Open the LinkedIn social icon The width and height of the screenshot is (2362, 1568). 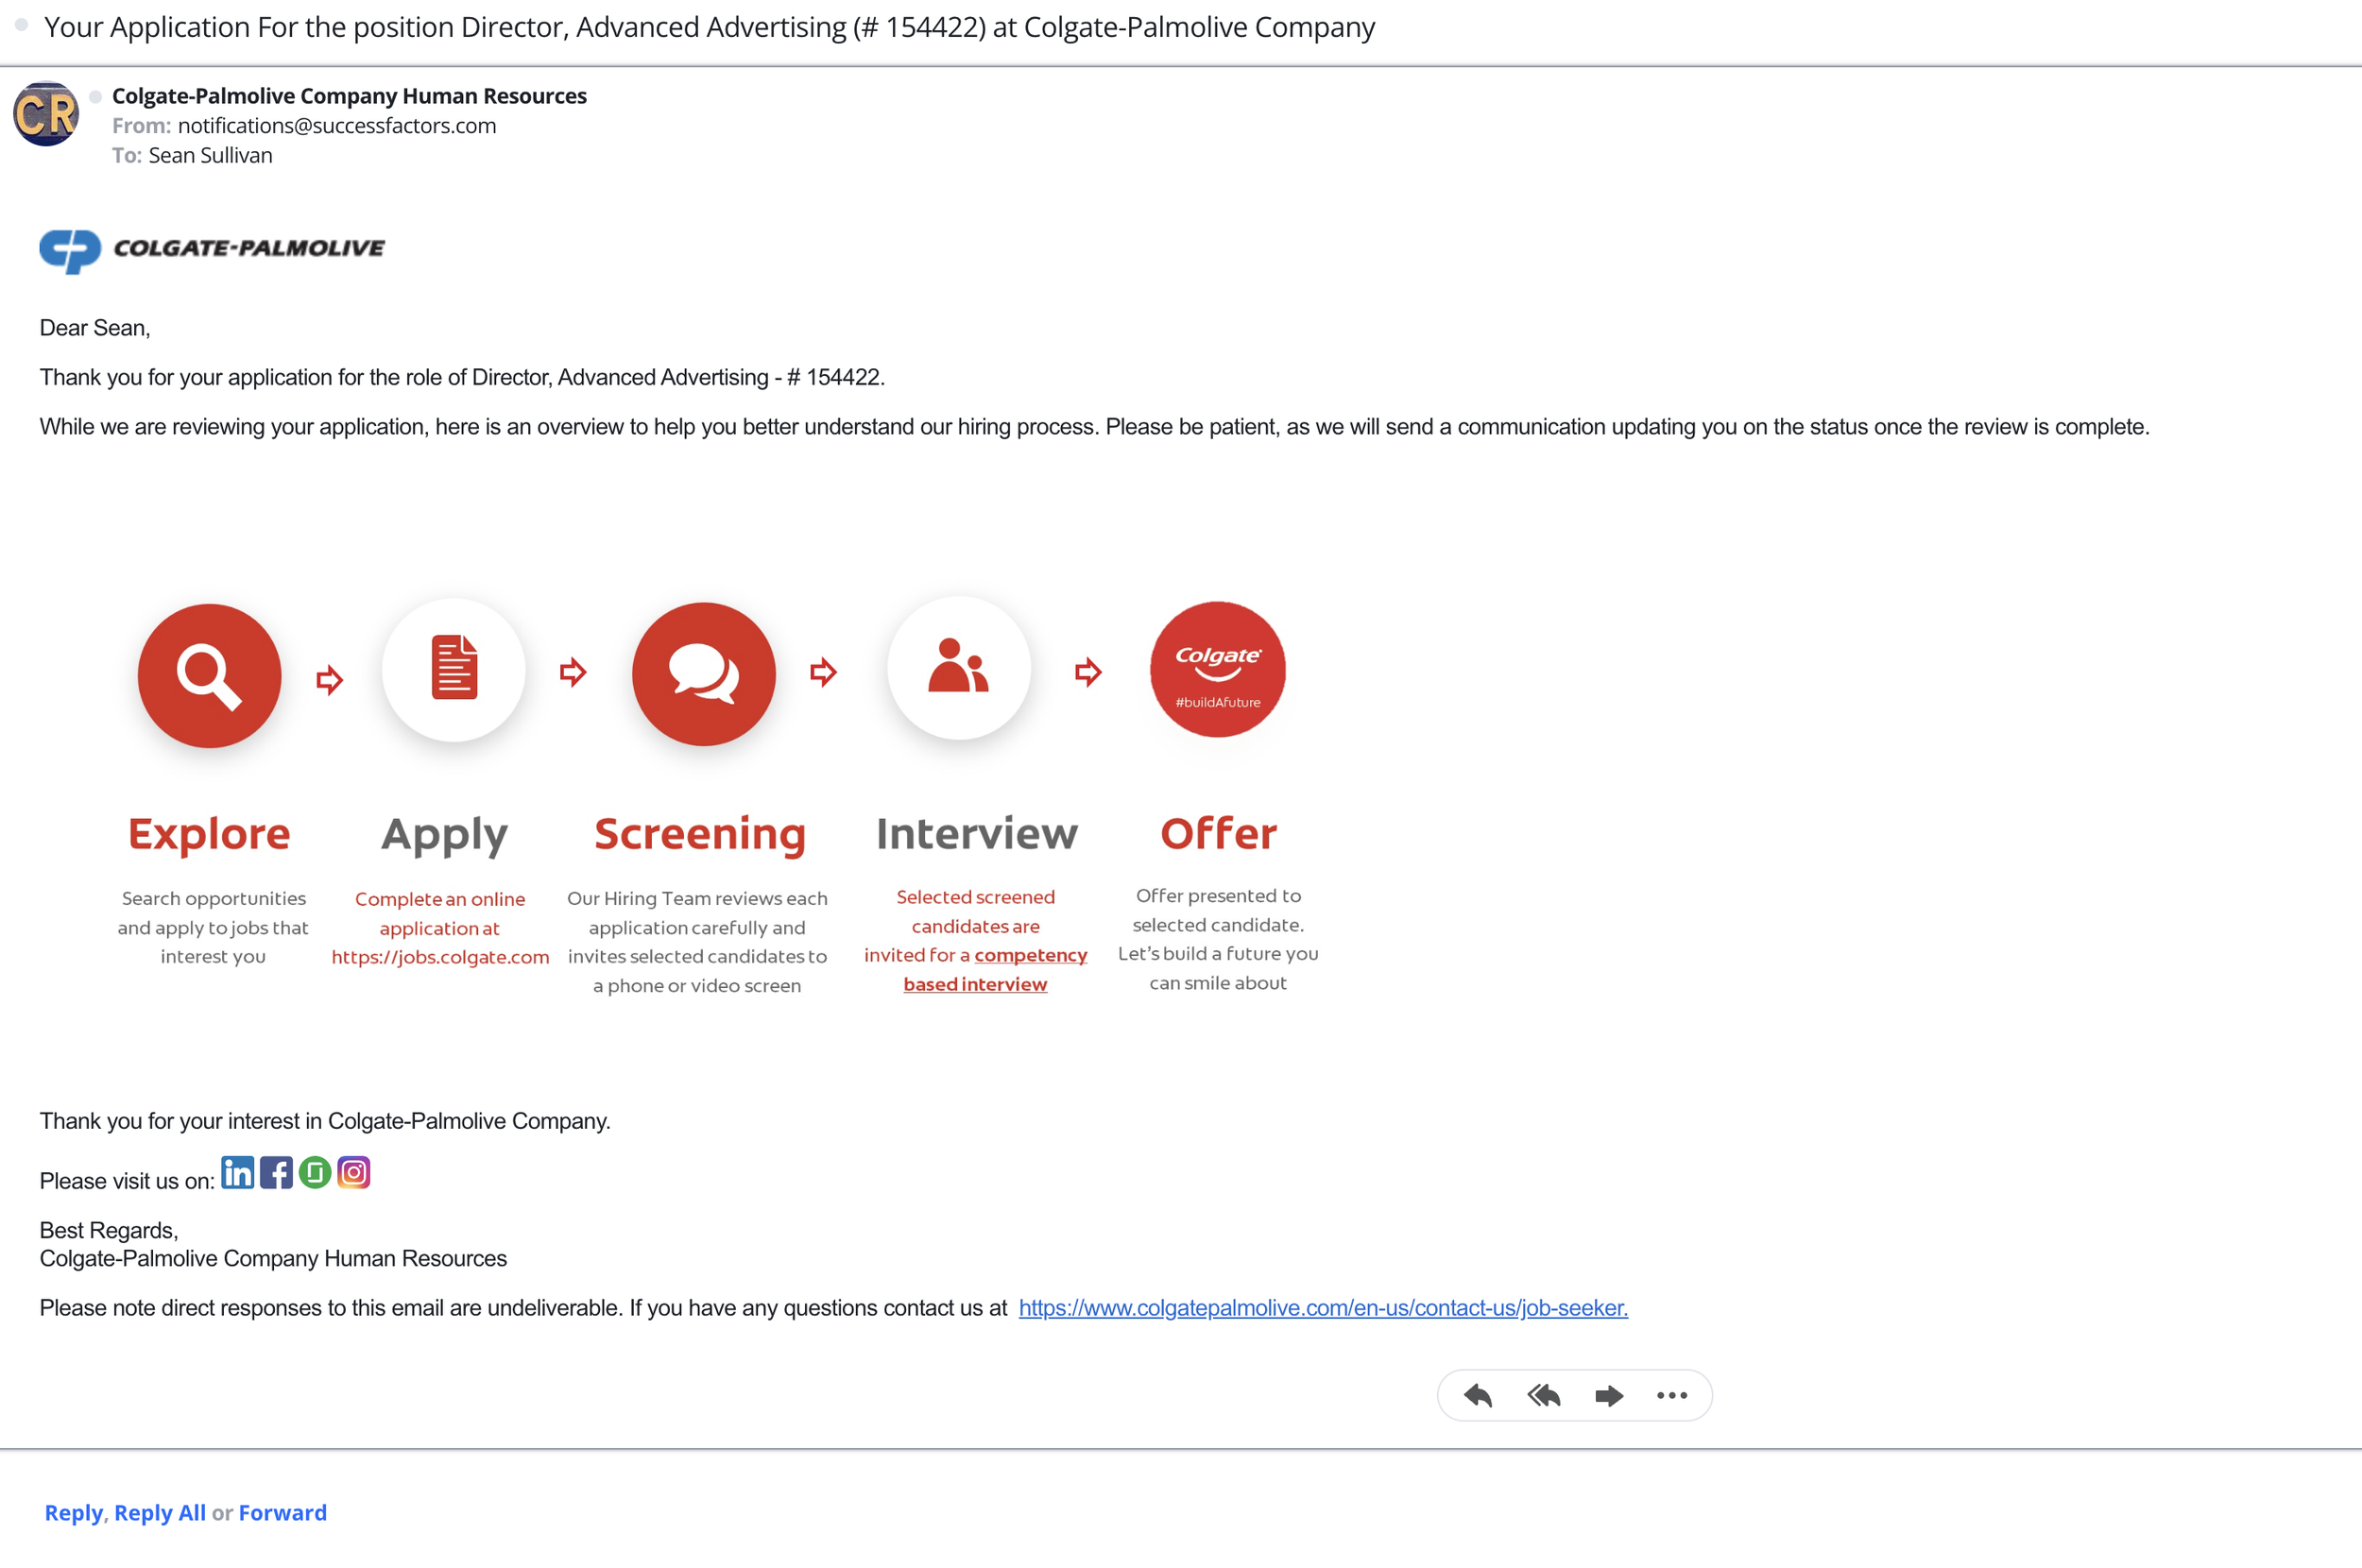[x=237, y=1173]
